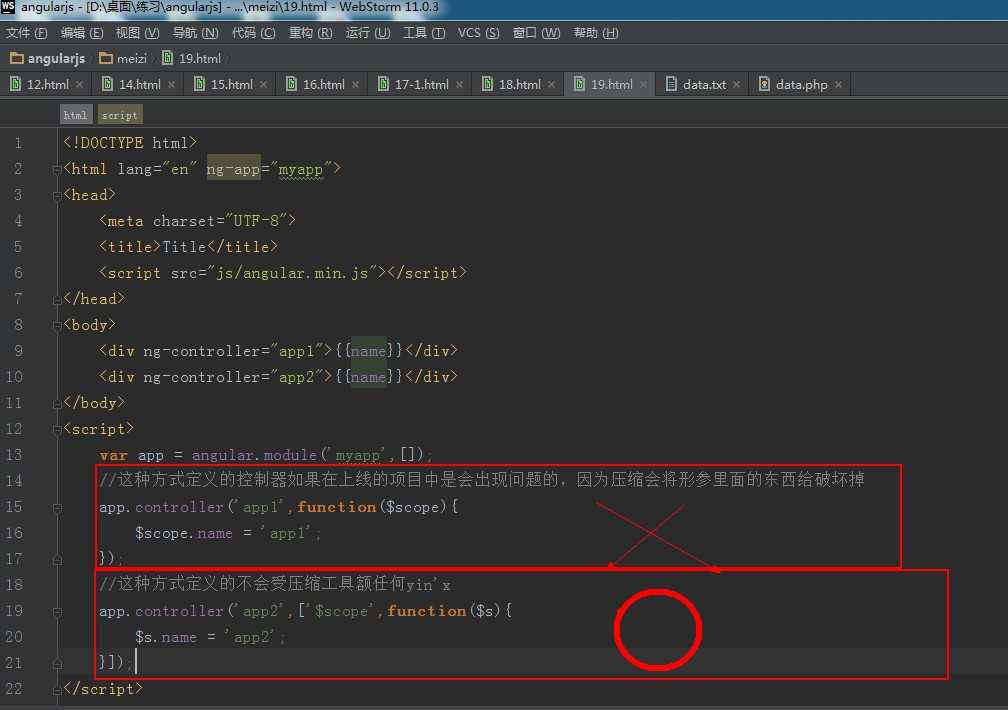The width and height of the screenshot is (1008, 710).
Task: Close the 14.html tab
Action: click(x=172, y=84)
